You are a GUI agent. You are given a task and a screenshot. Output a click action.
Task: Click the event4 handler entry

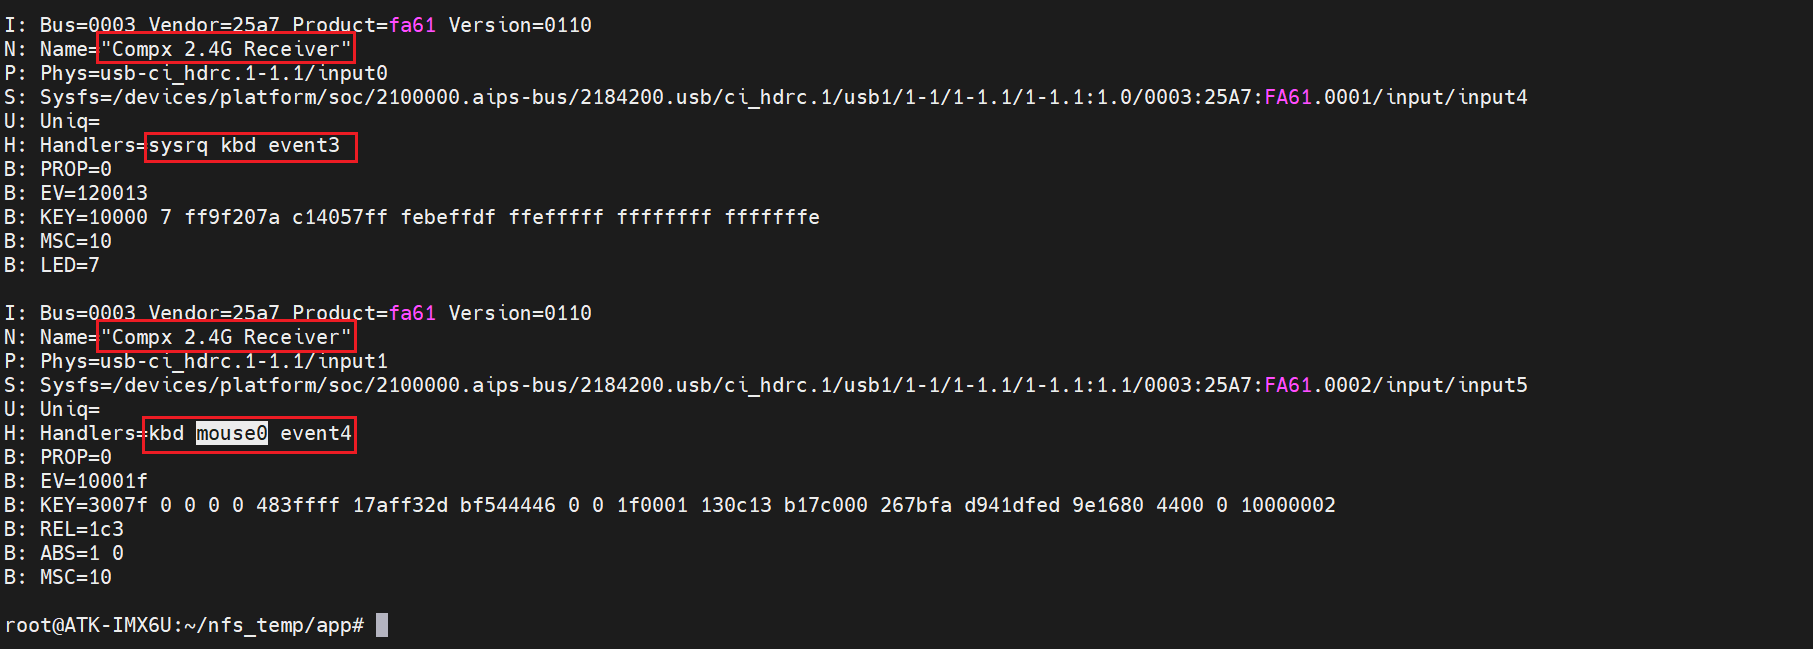pos(316,433)
